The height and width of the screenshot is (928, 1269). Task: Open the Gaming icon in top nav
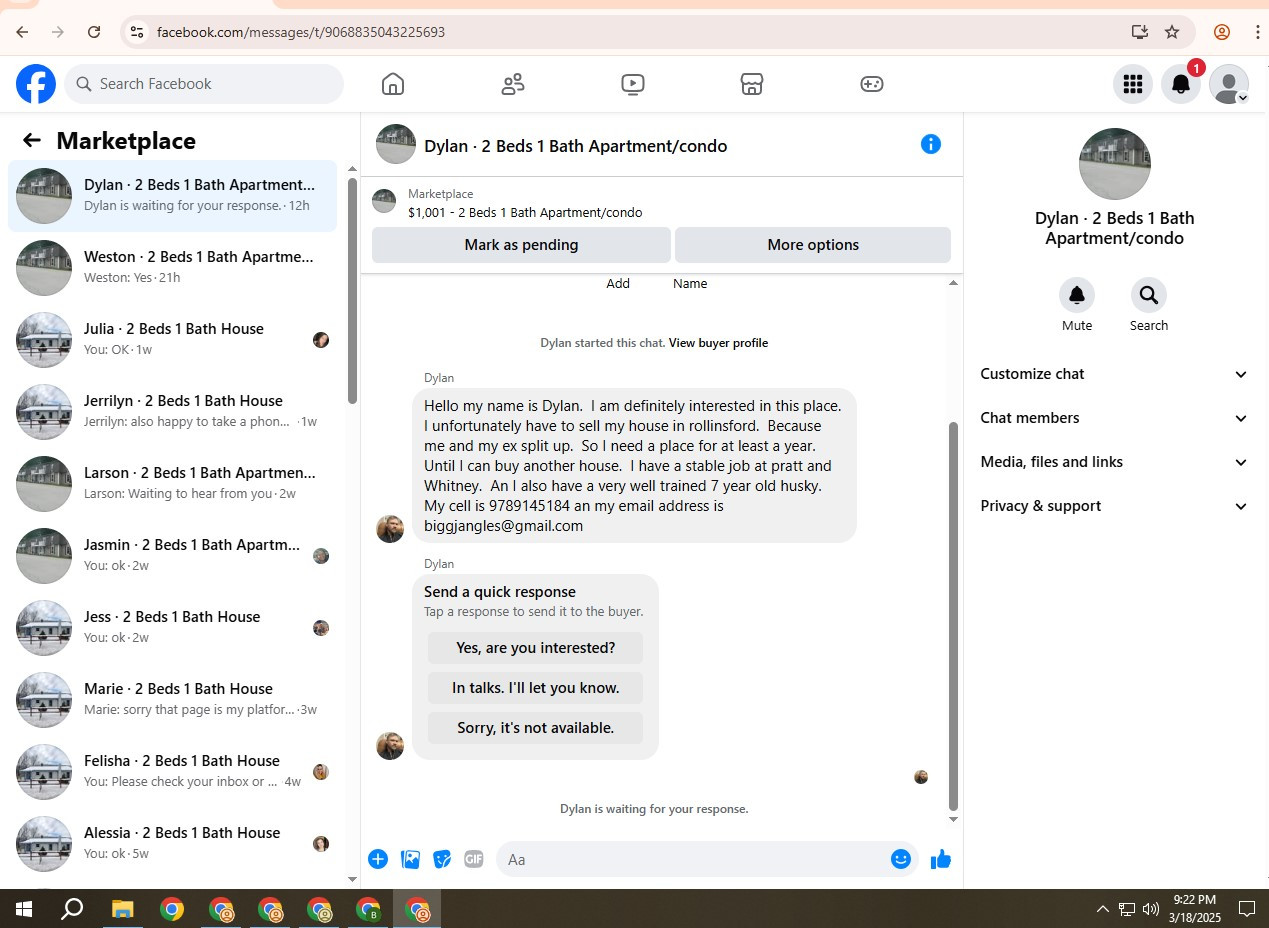tap(872, 84)
